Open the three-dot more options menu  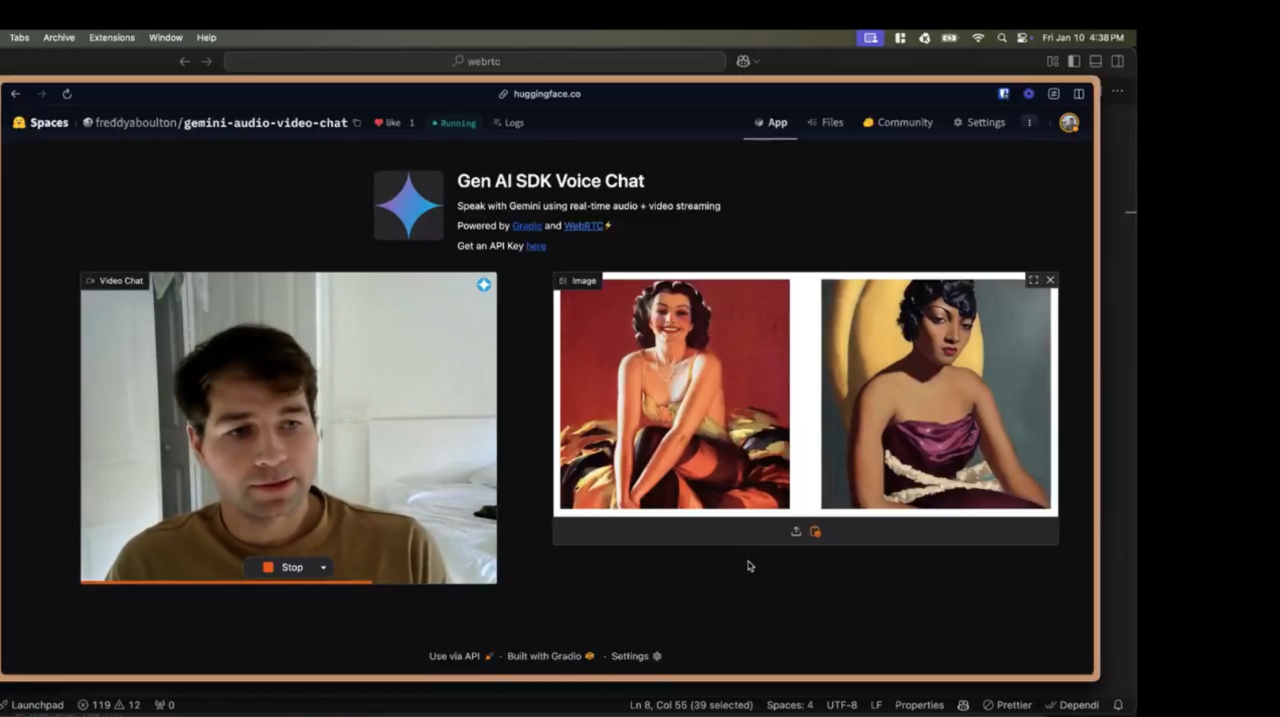(x=1029, y=123)
